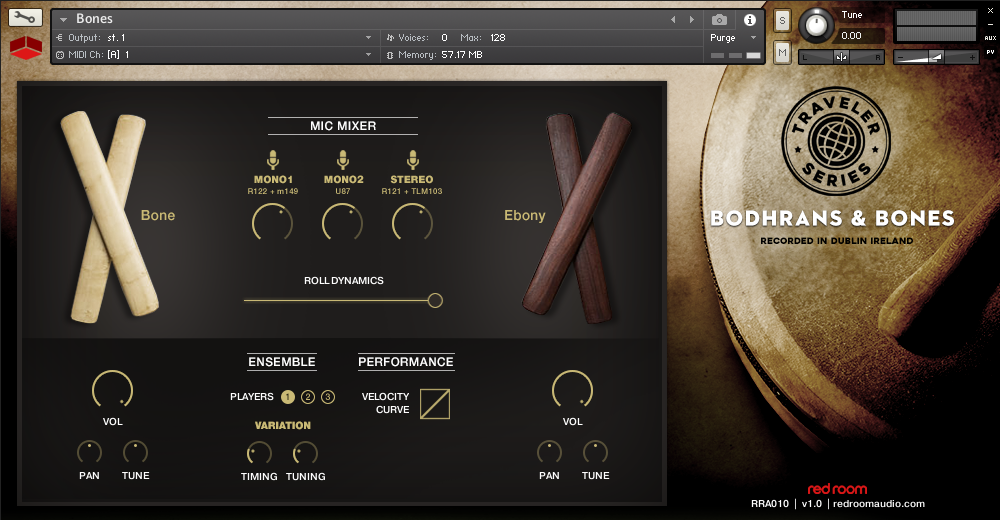Open the MIDI Ch channel dropdown
This screenshot has width=1000, height=520.
[x=369, y=54]
